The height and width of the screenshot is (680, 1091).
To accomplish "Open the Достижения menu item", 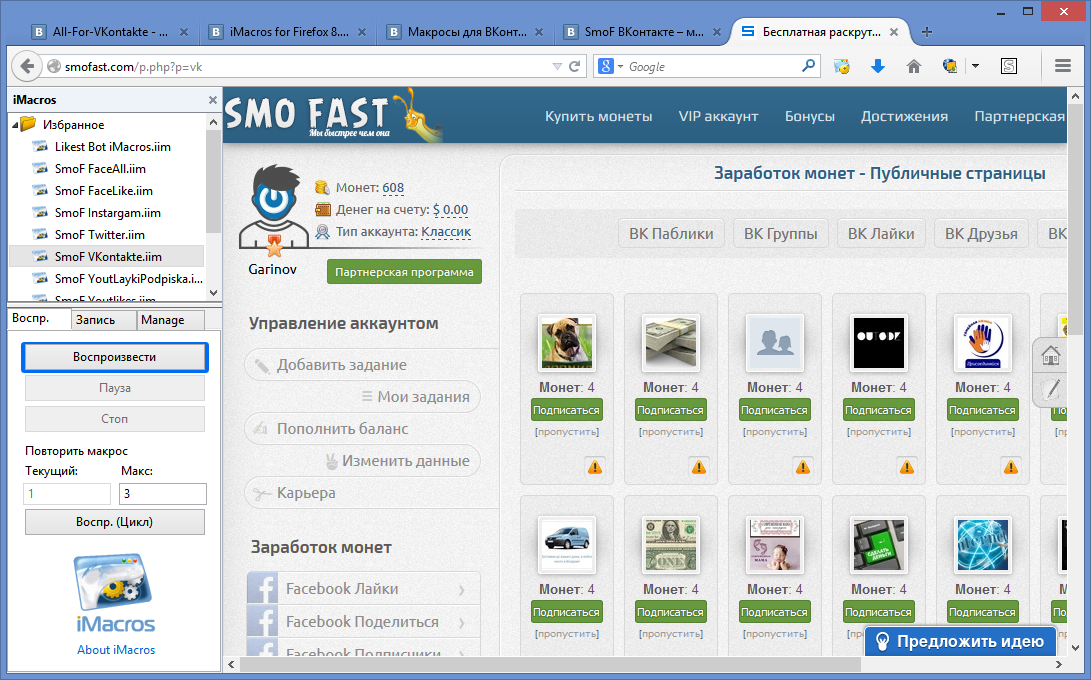I will click(904, 116).
